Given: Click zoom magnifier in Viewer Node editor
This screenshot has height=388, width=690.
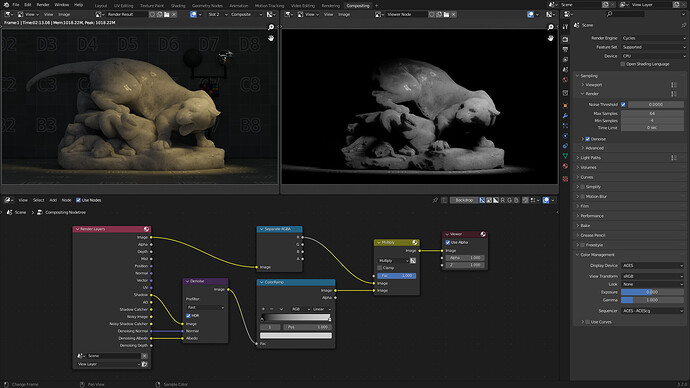Looking at the screenshot, I should tap(551, 27).
